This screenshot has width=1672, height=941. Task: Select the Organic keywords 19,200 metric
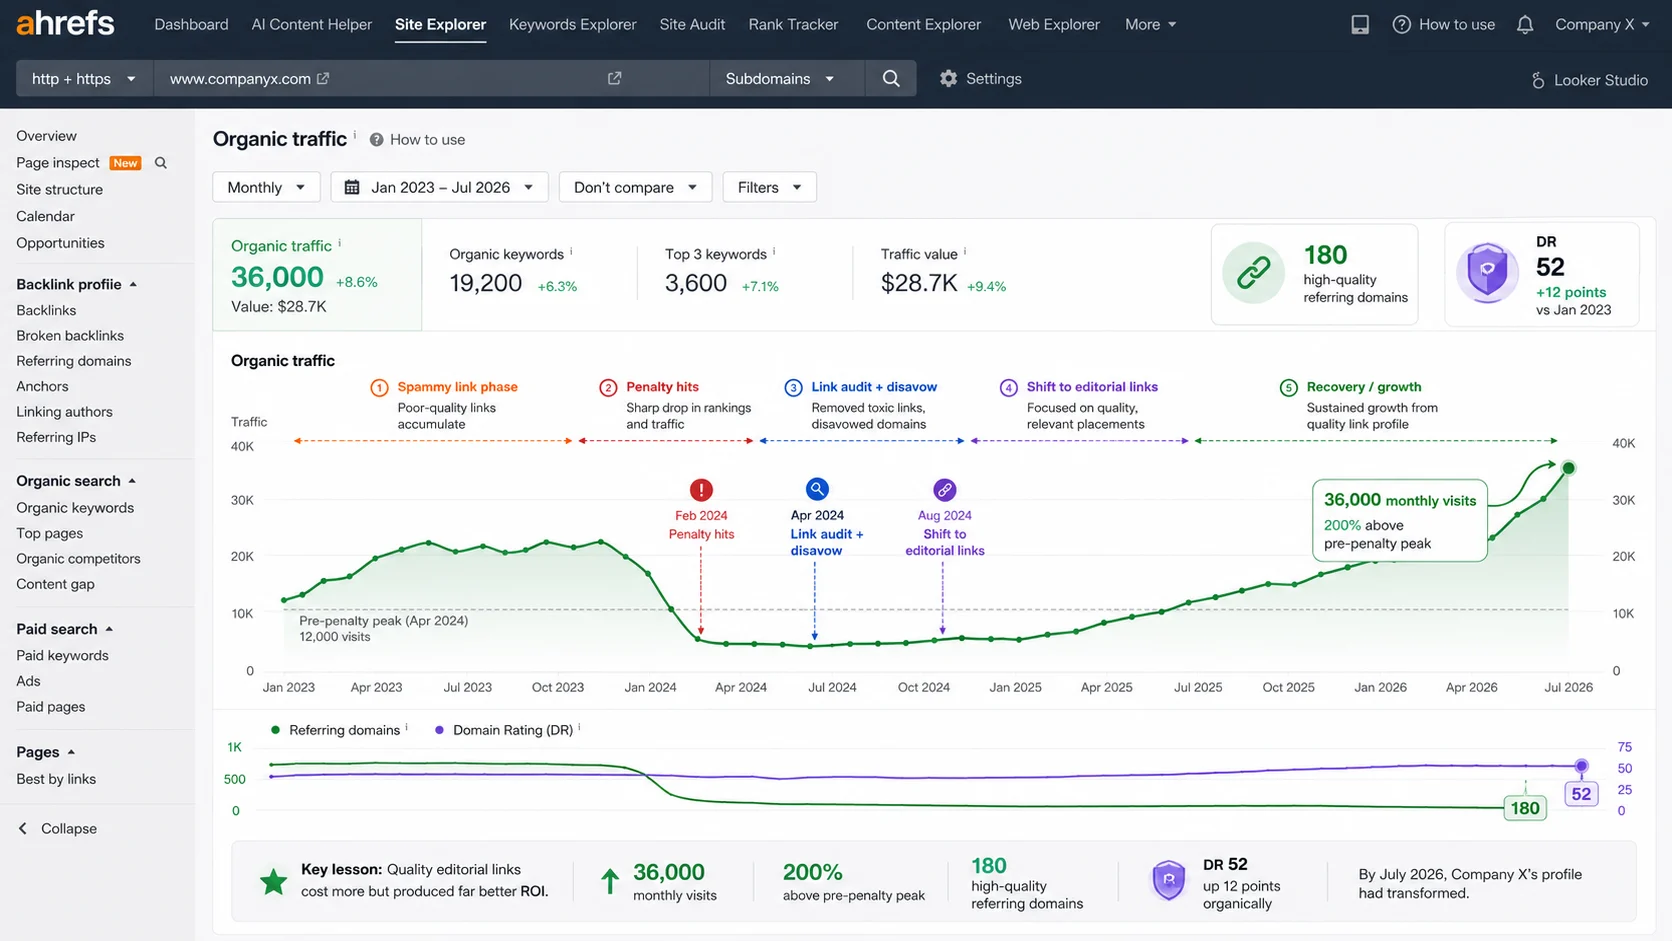[x=513, y=271]
